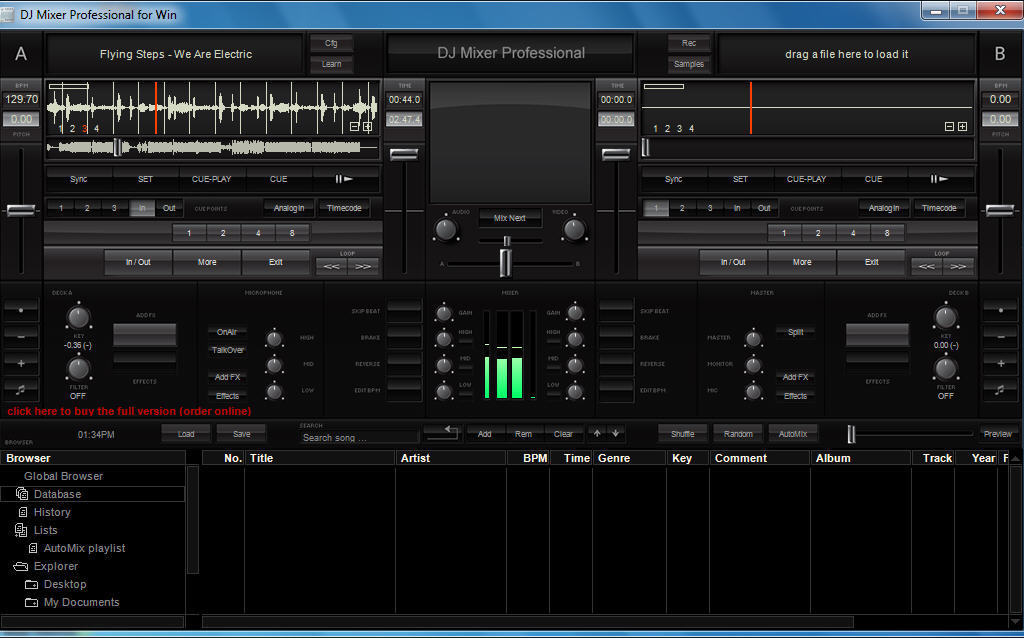Enable Timecode on deck B
Image resolution: width=1024 pixels, height=638 pixels.
(939, 208)
